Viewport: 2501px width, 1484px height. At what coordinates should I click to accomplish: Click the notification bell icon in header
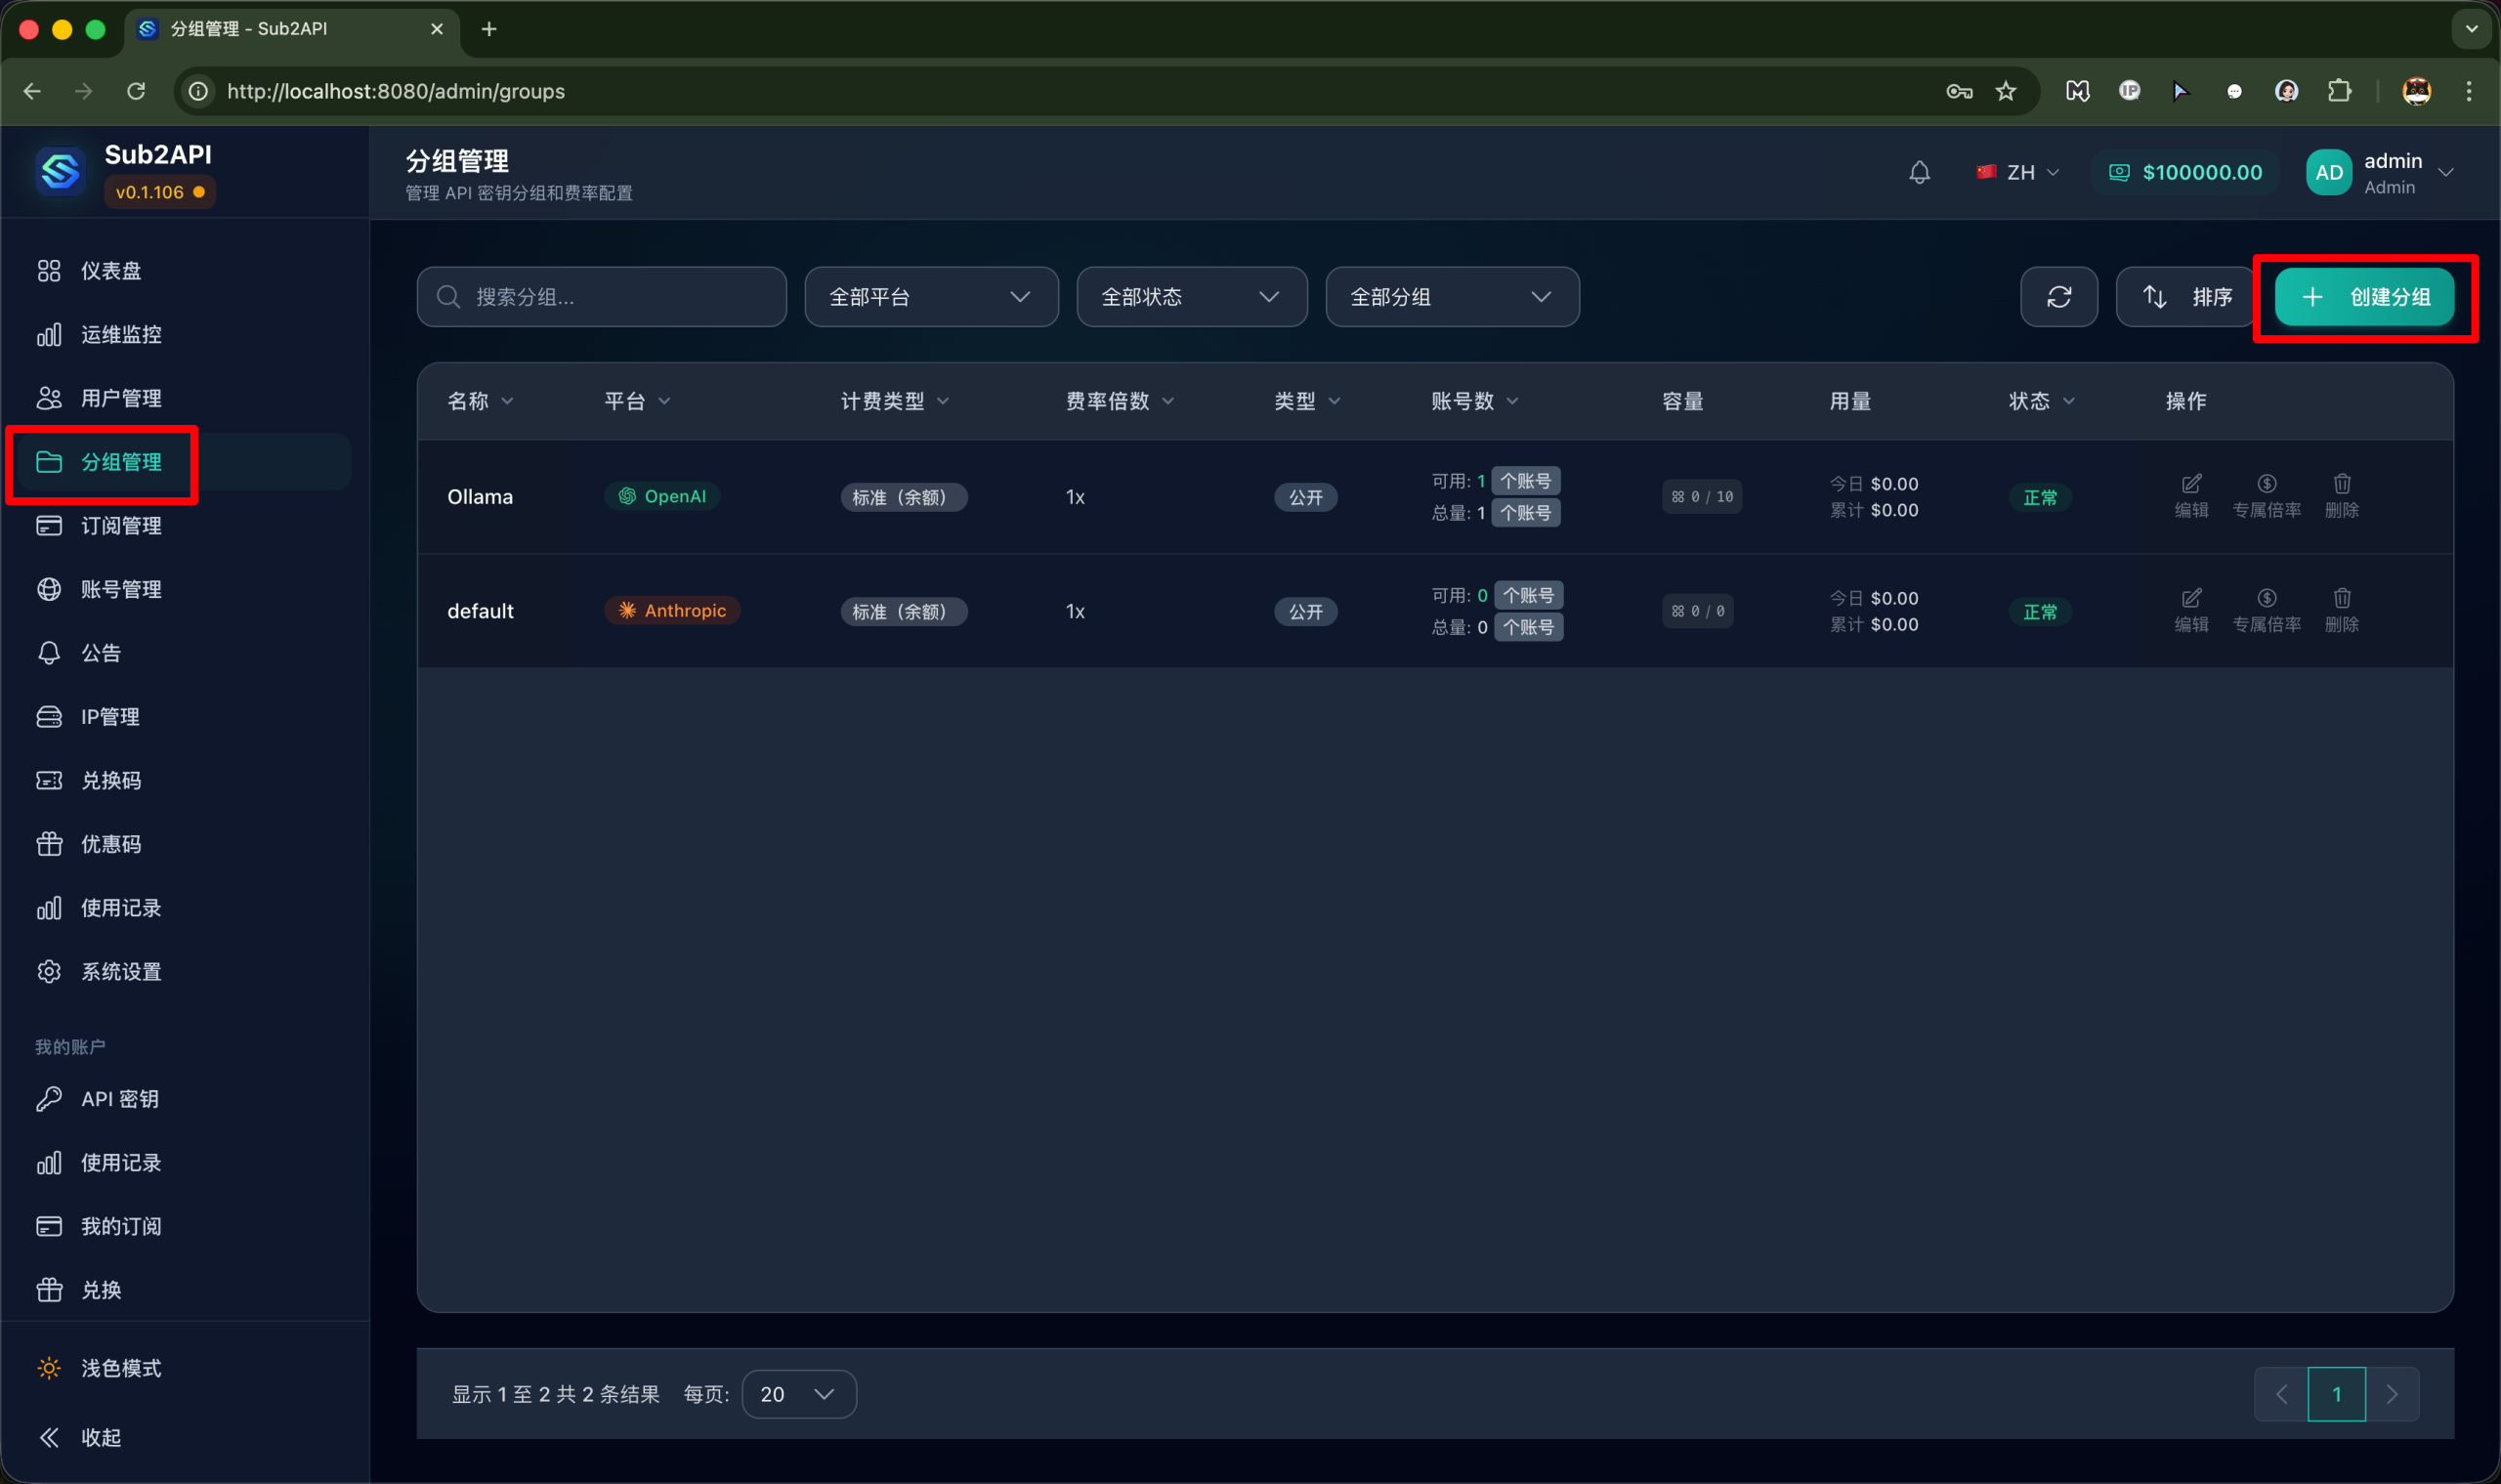tap(1918, 172)
